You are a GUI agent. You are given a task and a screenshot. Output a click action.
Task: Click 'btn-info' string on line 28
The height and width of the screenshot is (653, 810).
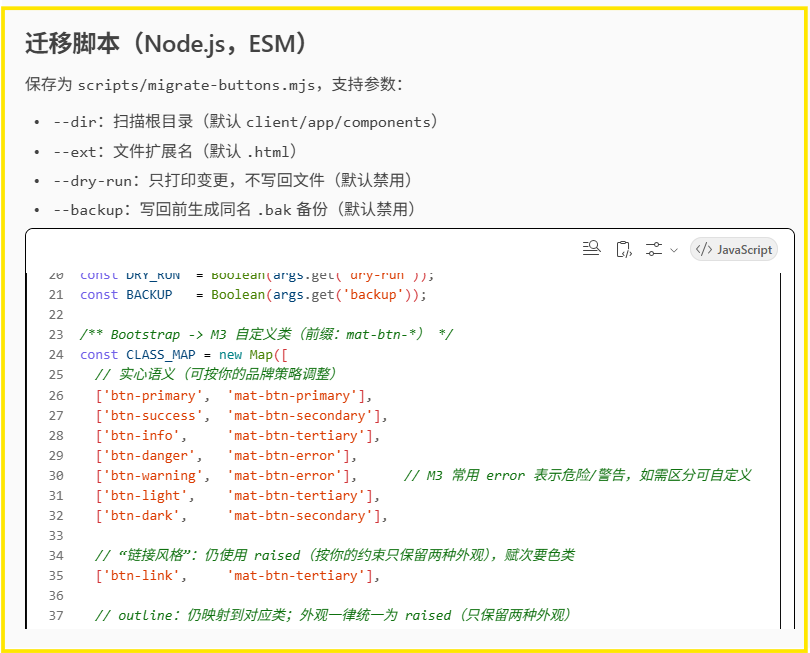click(142, 436)
